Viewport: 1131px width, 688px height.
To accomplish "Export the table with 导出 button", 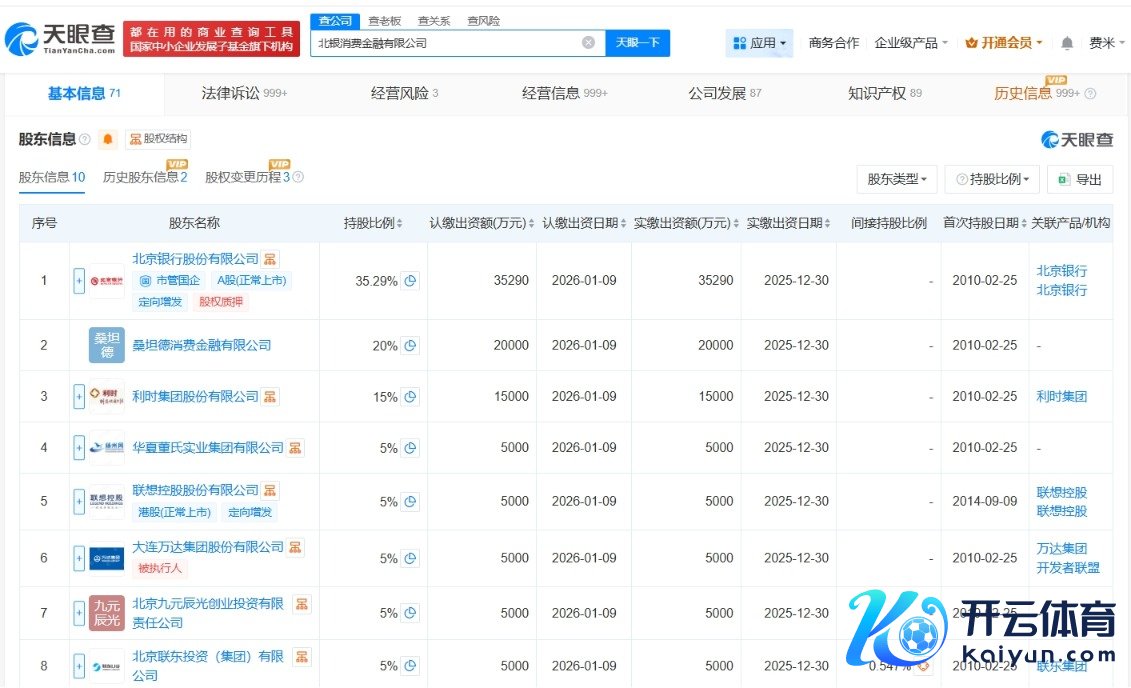I will point(1079,179).
